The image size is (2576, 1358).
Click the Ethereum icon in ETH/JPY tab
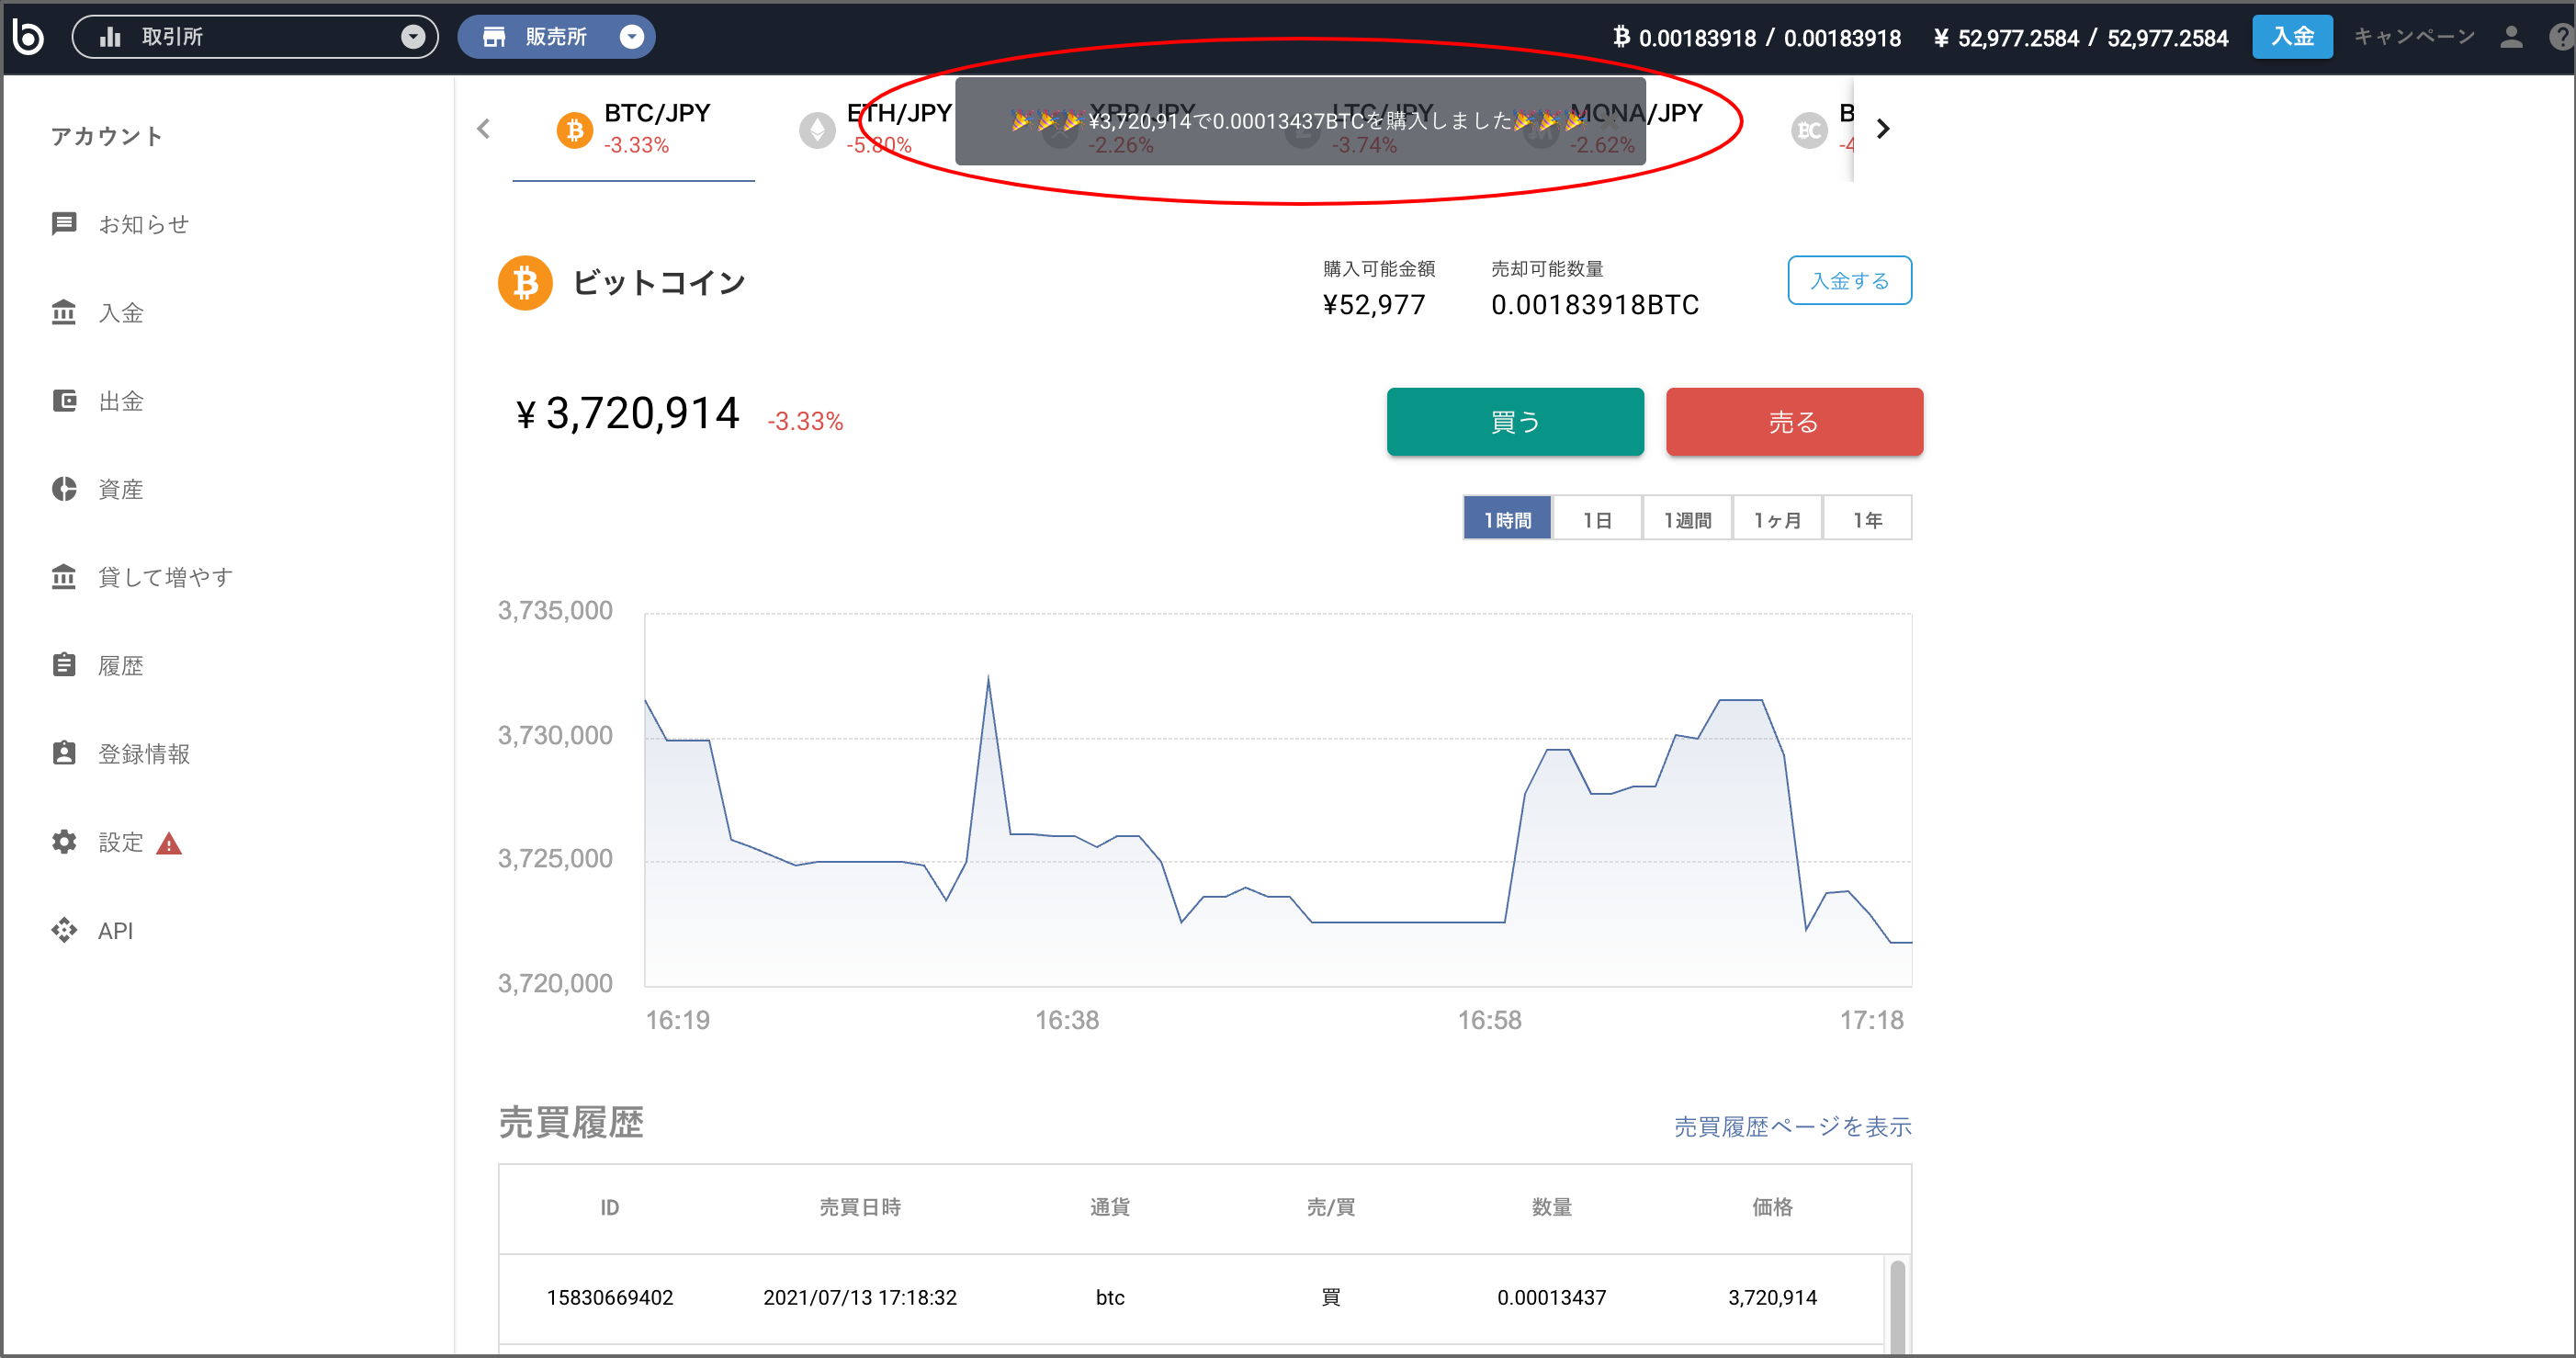click(817, 130)
